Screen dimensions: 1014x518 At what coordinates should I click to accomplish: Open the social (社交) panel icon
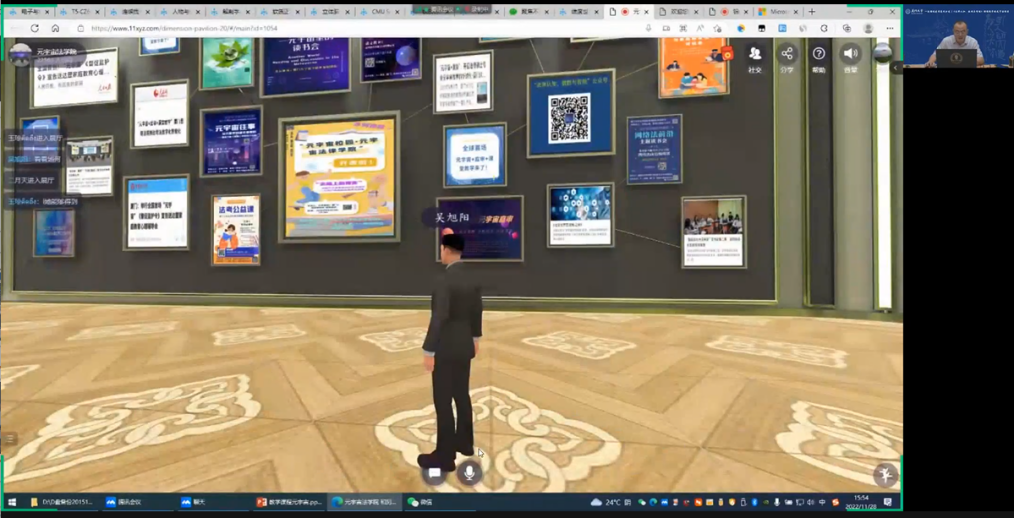755,56
